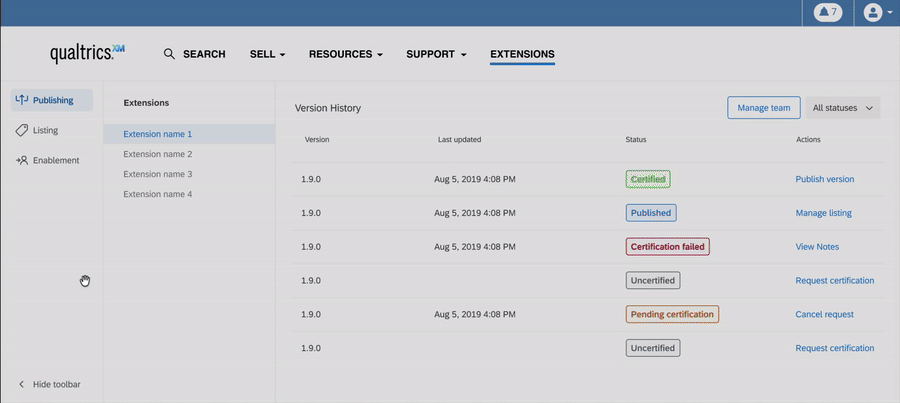Click the Listing tag icon
The image size is (900, 403).
pos(21,130)
